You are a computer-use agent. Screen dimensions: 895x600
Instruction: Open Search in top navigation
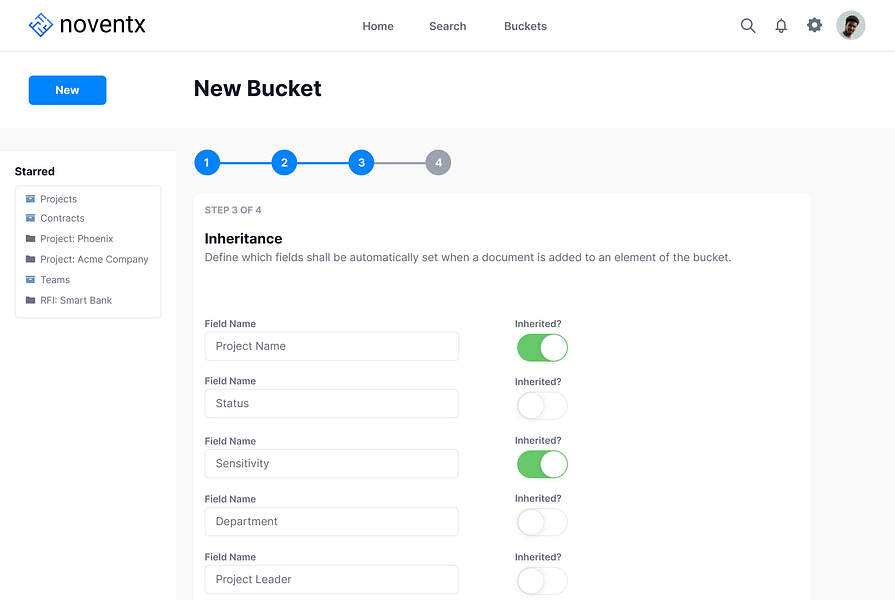[x=448, y=26]
